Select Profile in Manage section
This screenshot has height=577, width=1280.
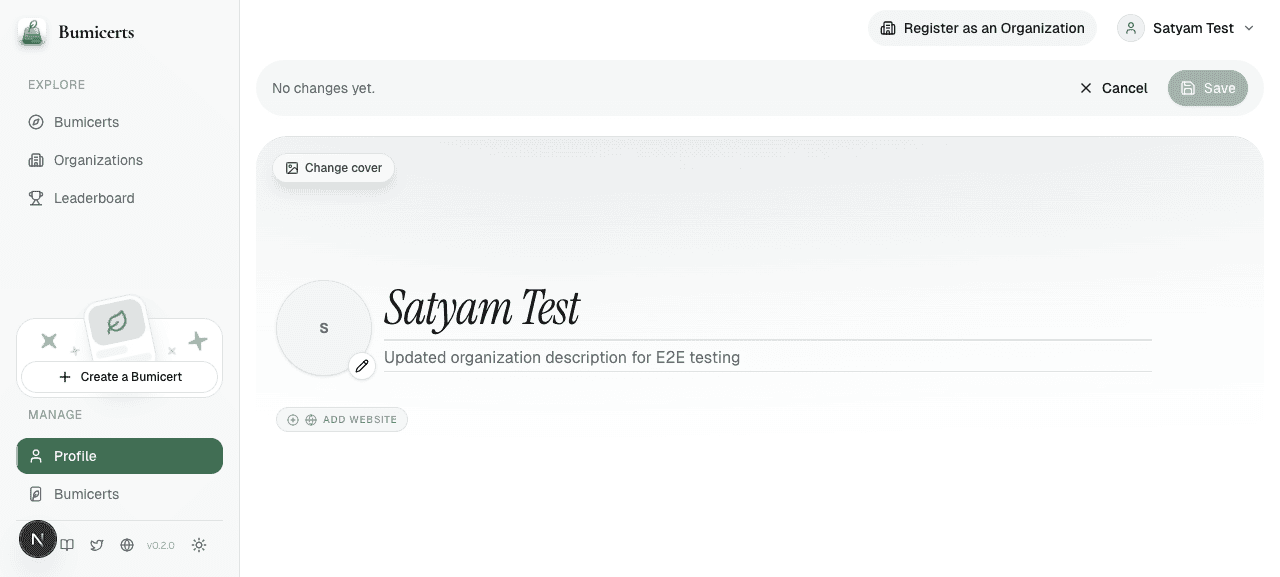pos(119,456)
